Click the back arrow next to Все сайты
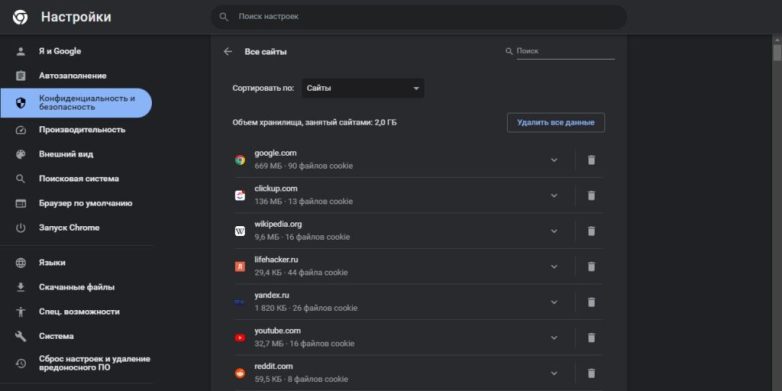Image resolution: width=782 pixels, height=391 pixels. [x=228, y=51]
